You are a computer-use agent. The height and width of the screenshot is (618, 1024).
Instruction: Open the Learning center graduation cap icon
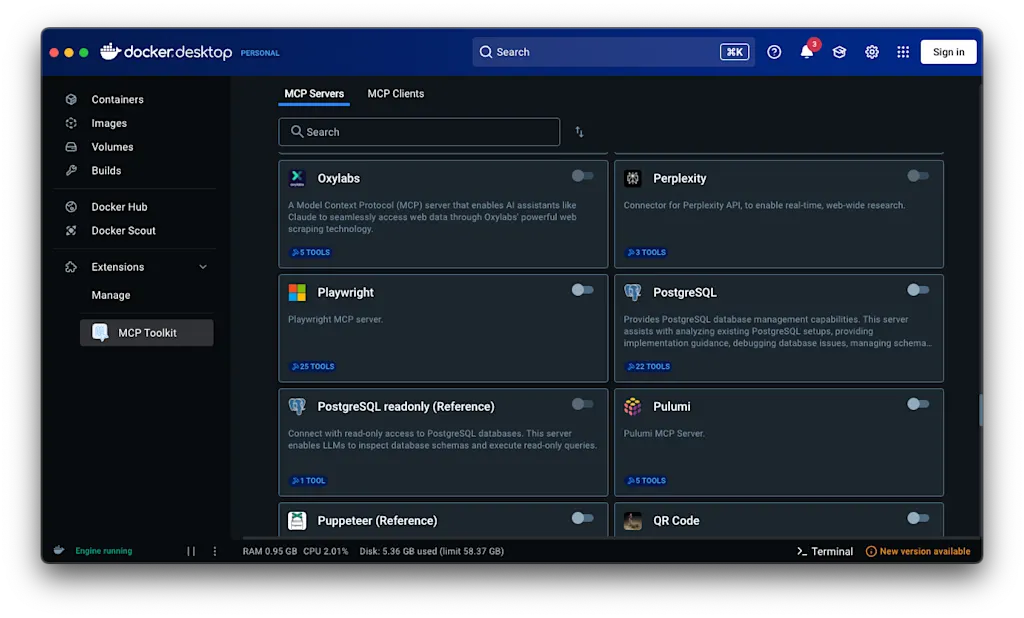tap(839, 52)
